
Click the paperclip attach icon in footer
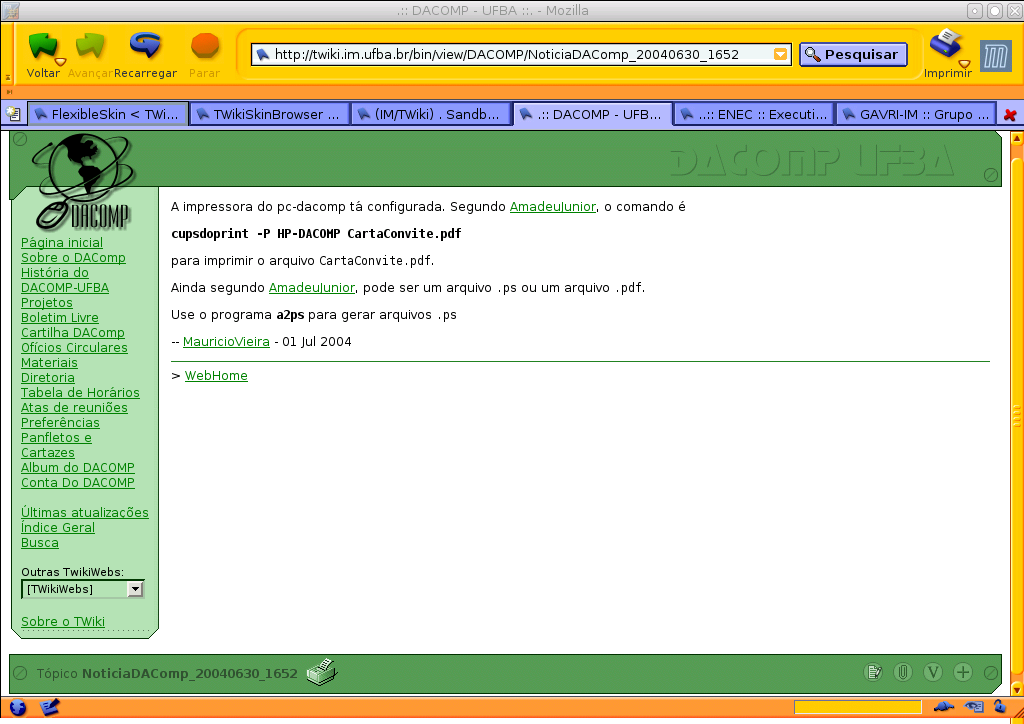coord(902,673)
